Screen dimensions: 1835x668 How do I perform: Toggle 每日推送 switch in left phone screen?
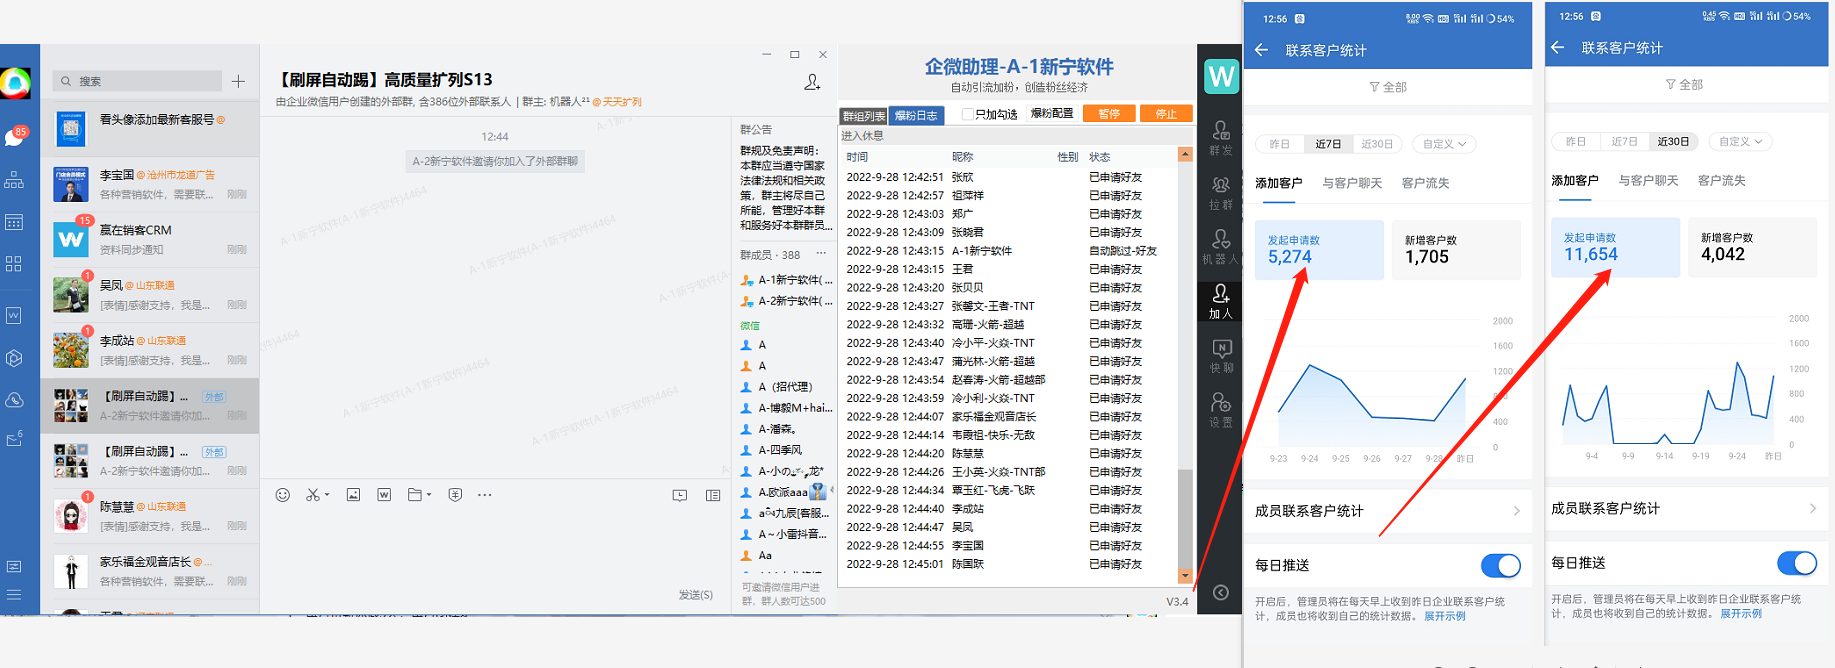1500,566
